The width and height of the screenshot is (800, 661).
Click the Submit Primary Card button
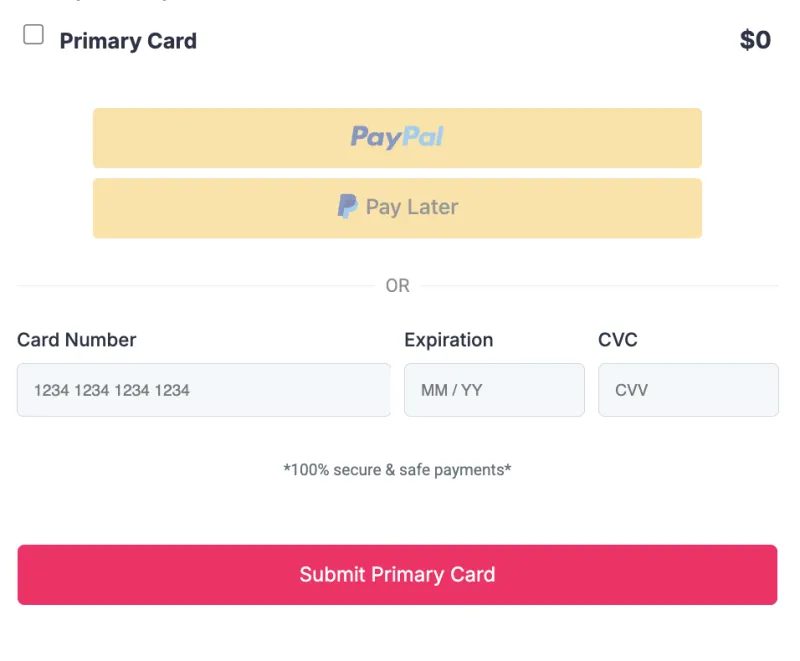click(x=397, y=575)
